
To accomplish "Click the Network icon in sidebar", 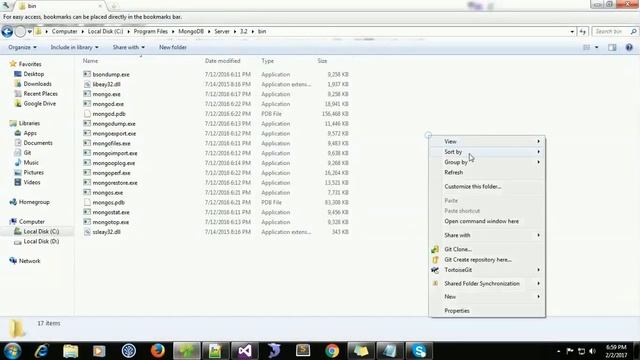I will [x=13, y=261].
